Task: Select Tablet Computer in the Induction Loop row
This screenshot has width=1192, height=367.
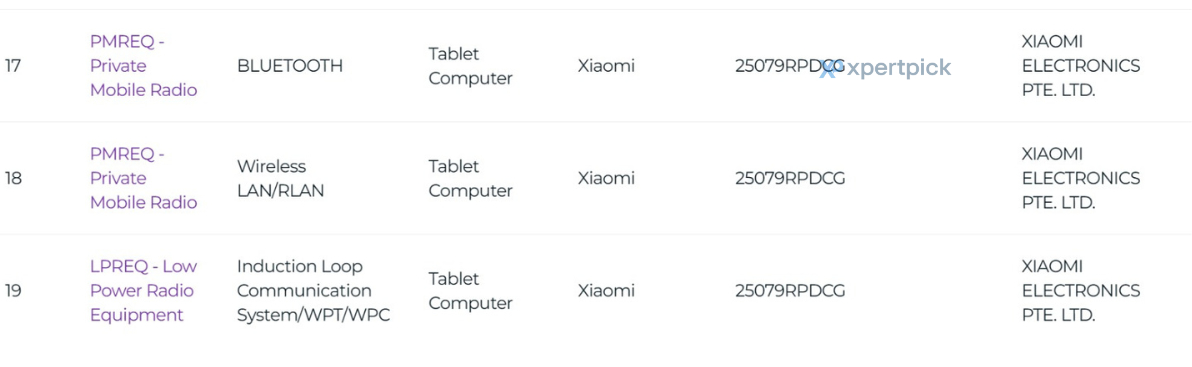Action: coord(471,291)
